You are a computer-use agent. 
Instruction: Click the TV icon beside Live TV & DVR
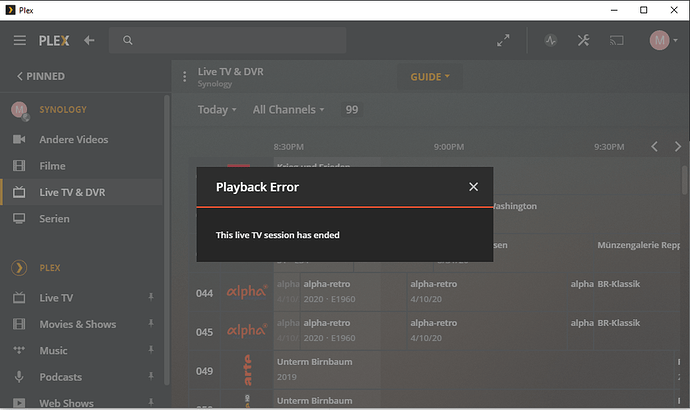19,192
